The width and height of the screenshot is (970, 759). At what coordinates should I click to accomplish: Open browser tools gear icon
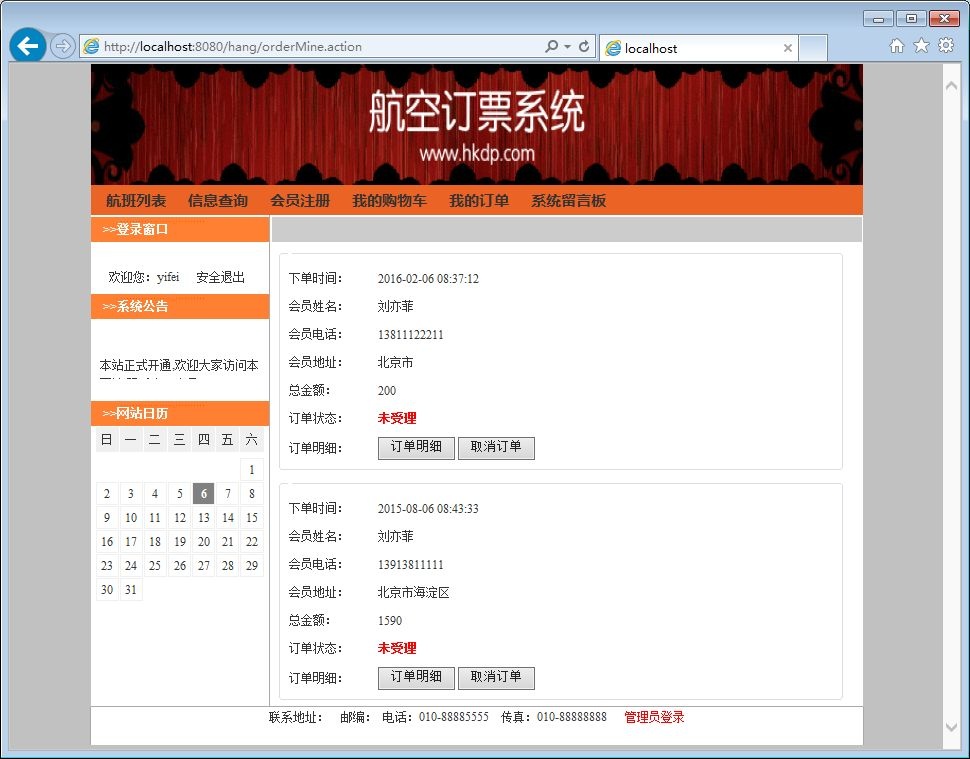point(946,45)
